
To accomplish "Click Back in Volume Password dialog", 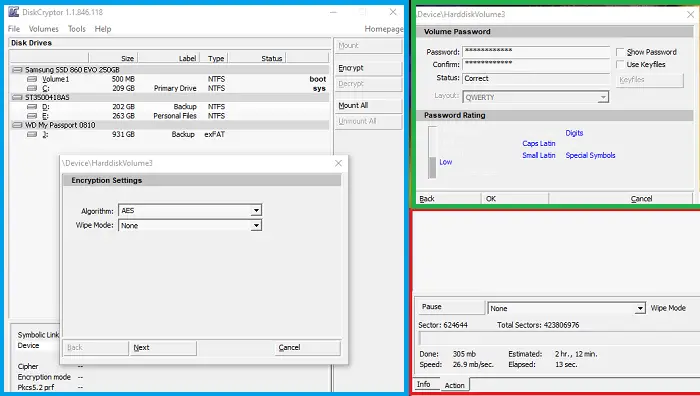I will 448,199.
